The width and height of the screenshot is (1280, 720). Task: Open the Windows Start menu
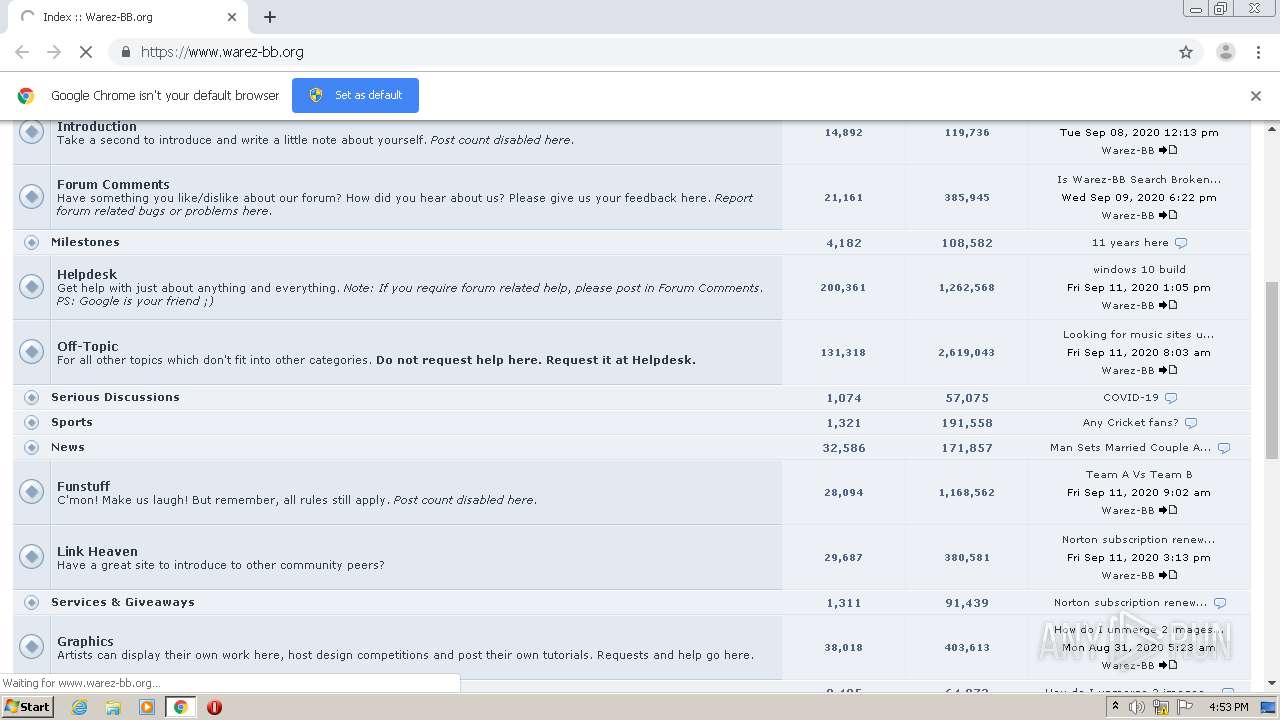point(28,706)
